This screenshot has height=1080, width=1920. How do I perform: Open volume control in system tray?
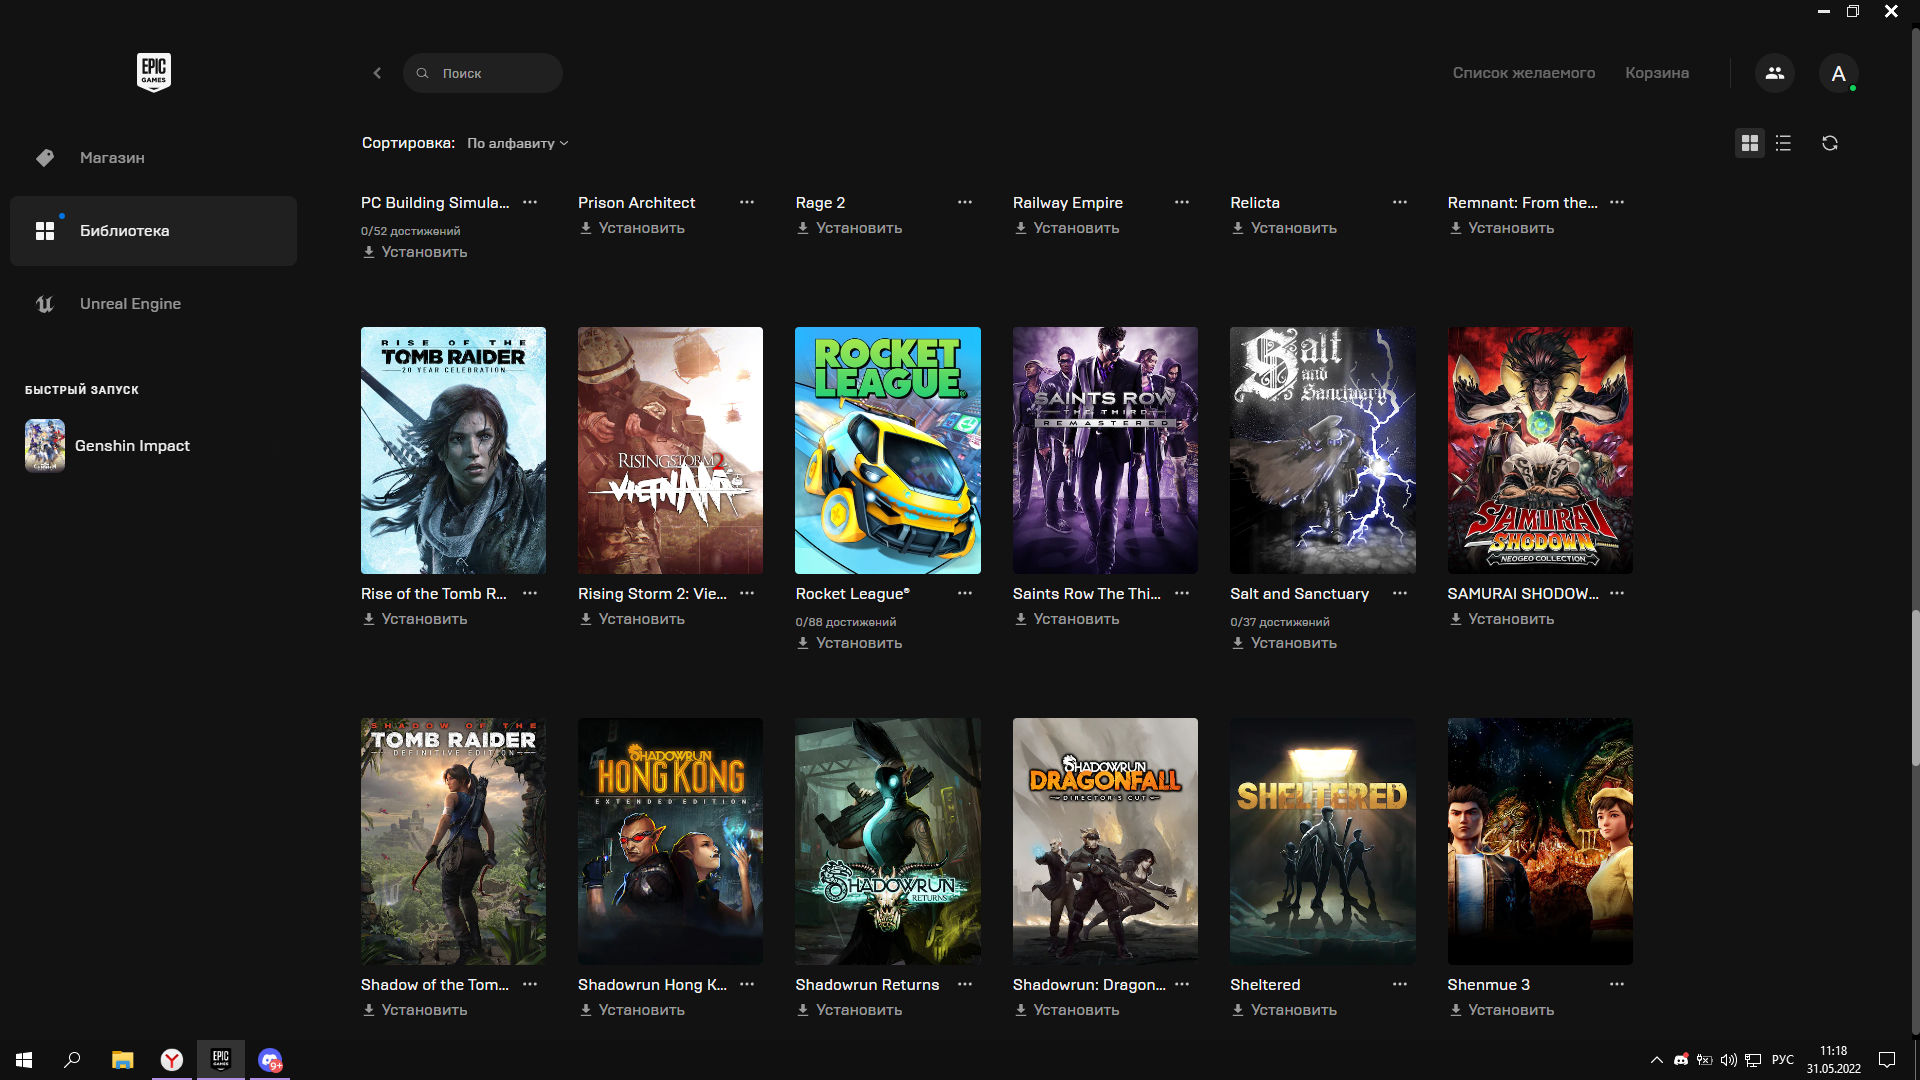1728,1060
